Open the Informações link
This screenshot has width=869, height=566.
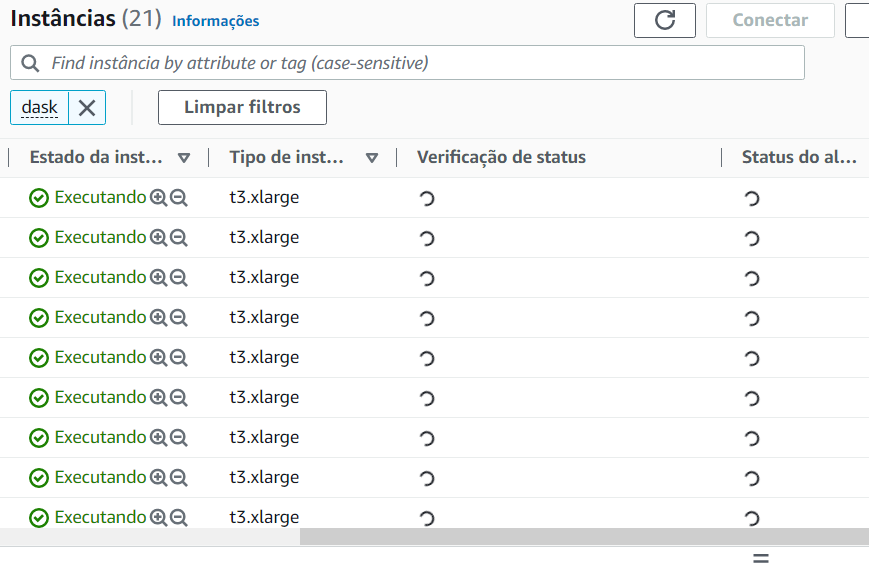[215, 21]
